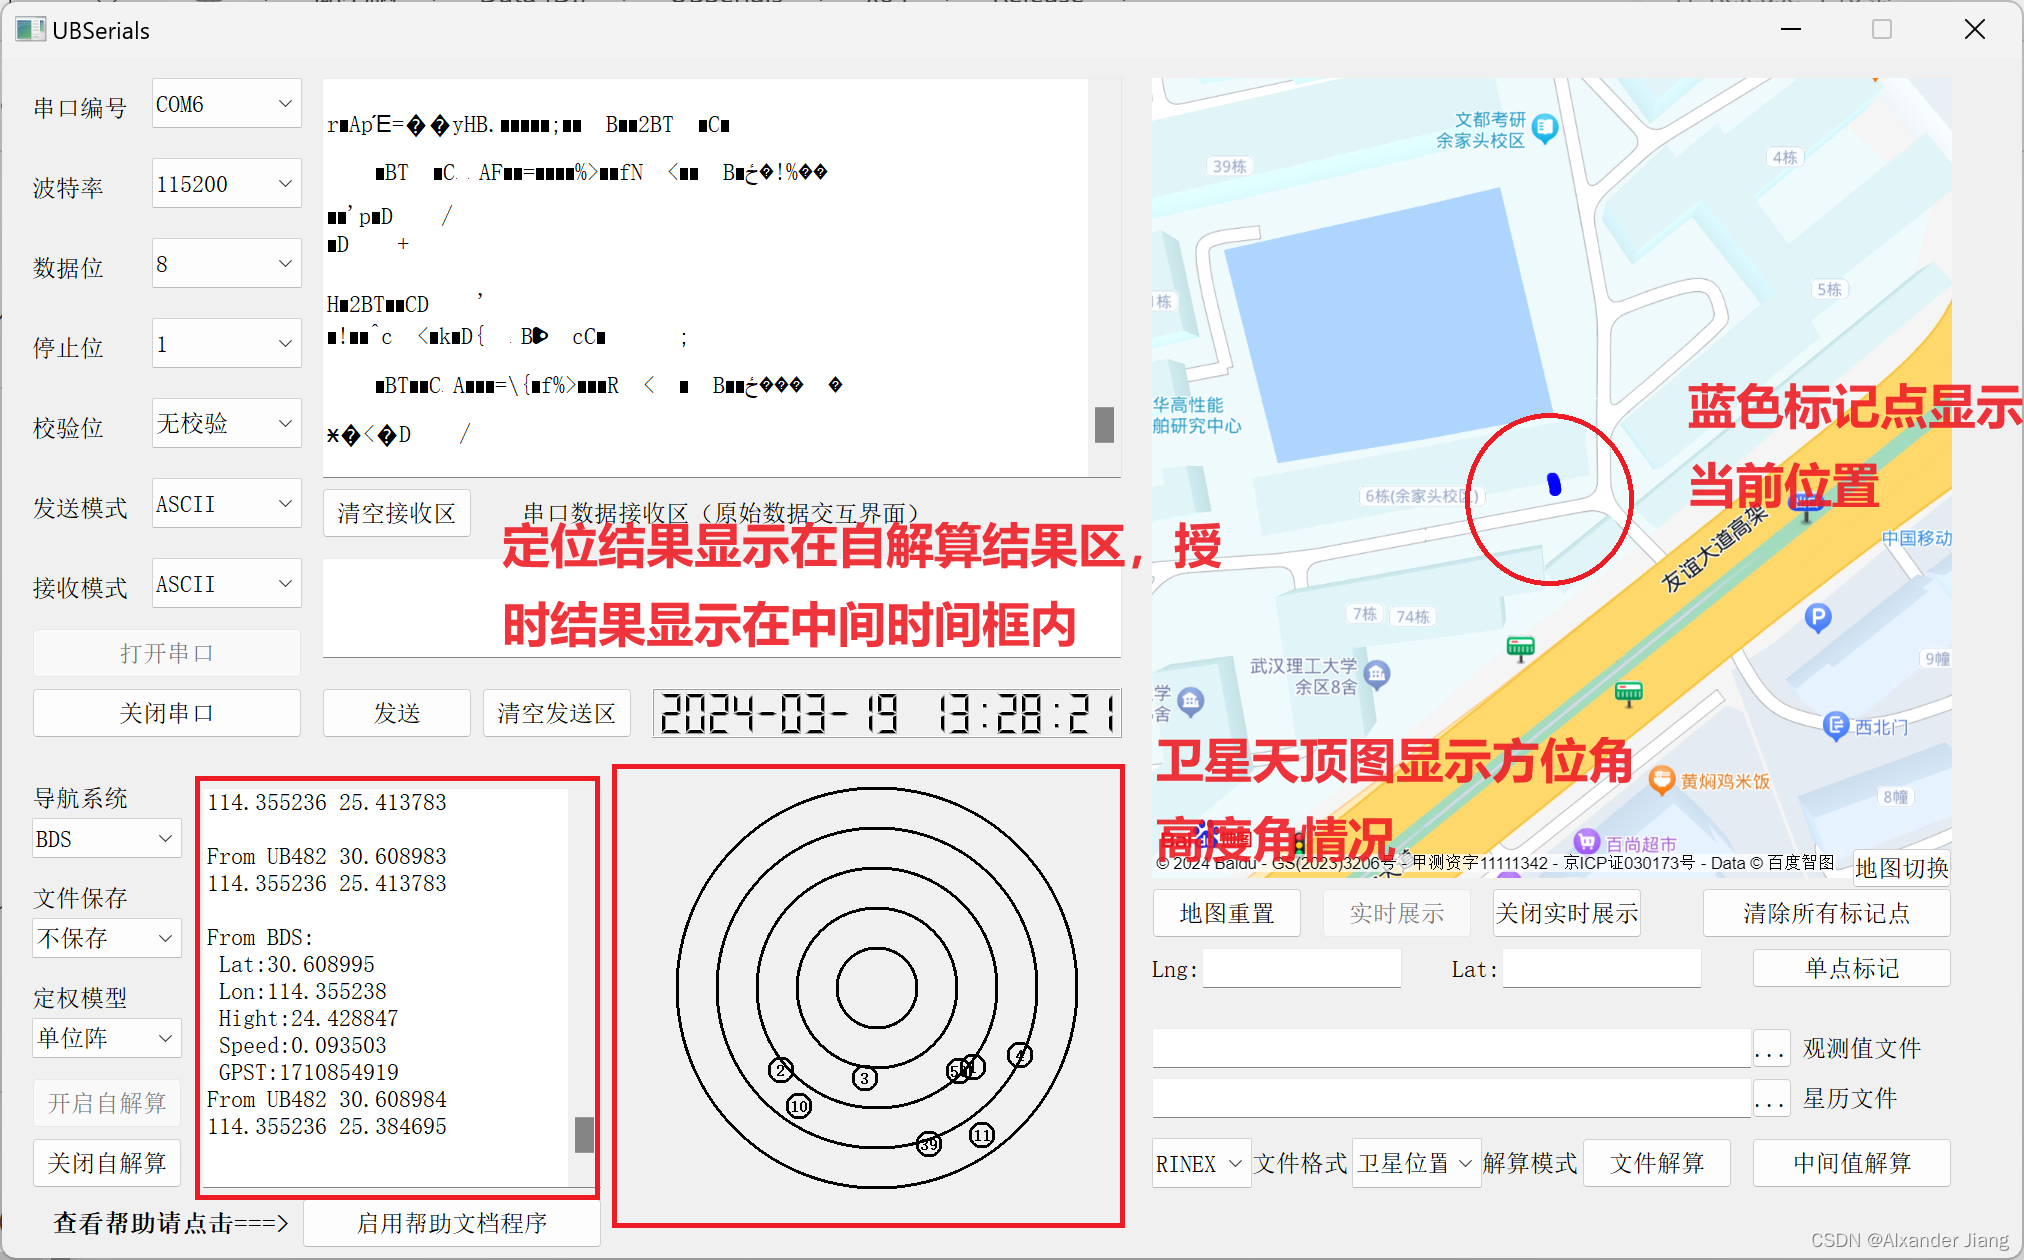Click the blue current-position marker on map
Image resolution: width=2024 pixels, height=1260 pixels.
1554,484
